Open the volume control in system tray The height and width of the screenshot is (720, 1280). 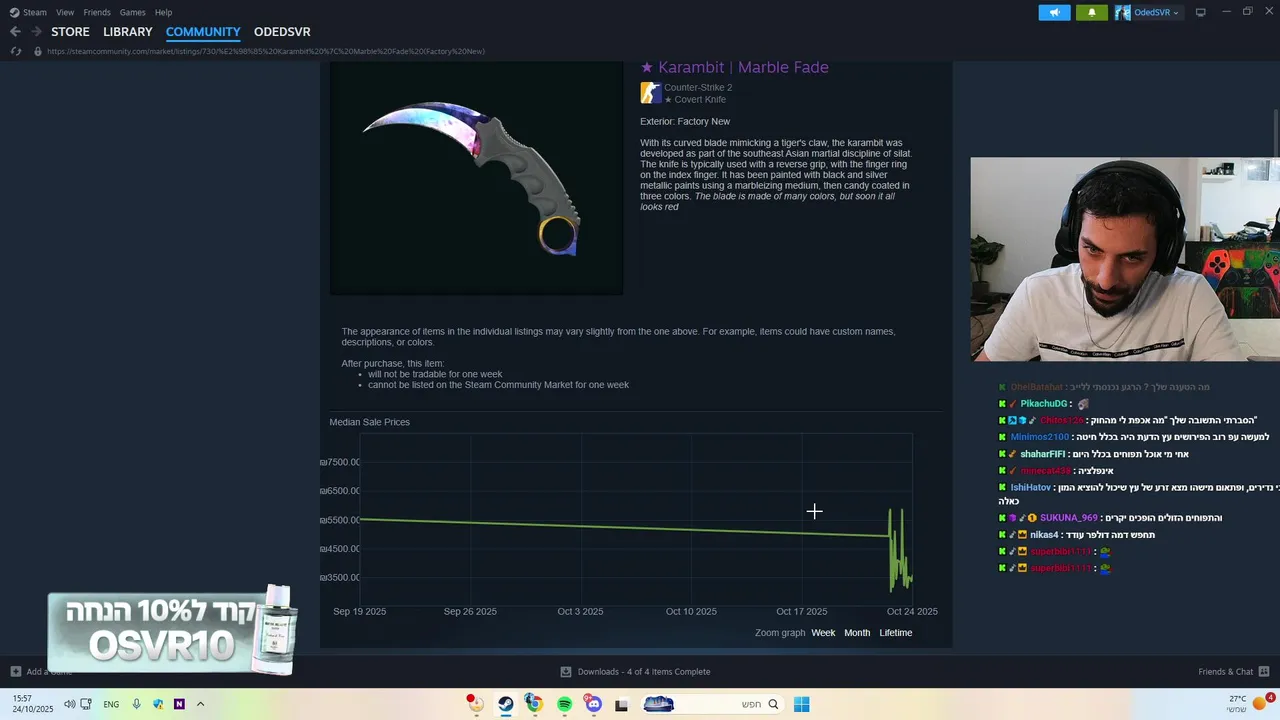pos(69,704)
